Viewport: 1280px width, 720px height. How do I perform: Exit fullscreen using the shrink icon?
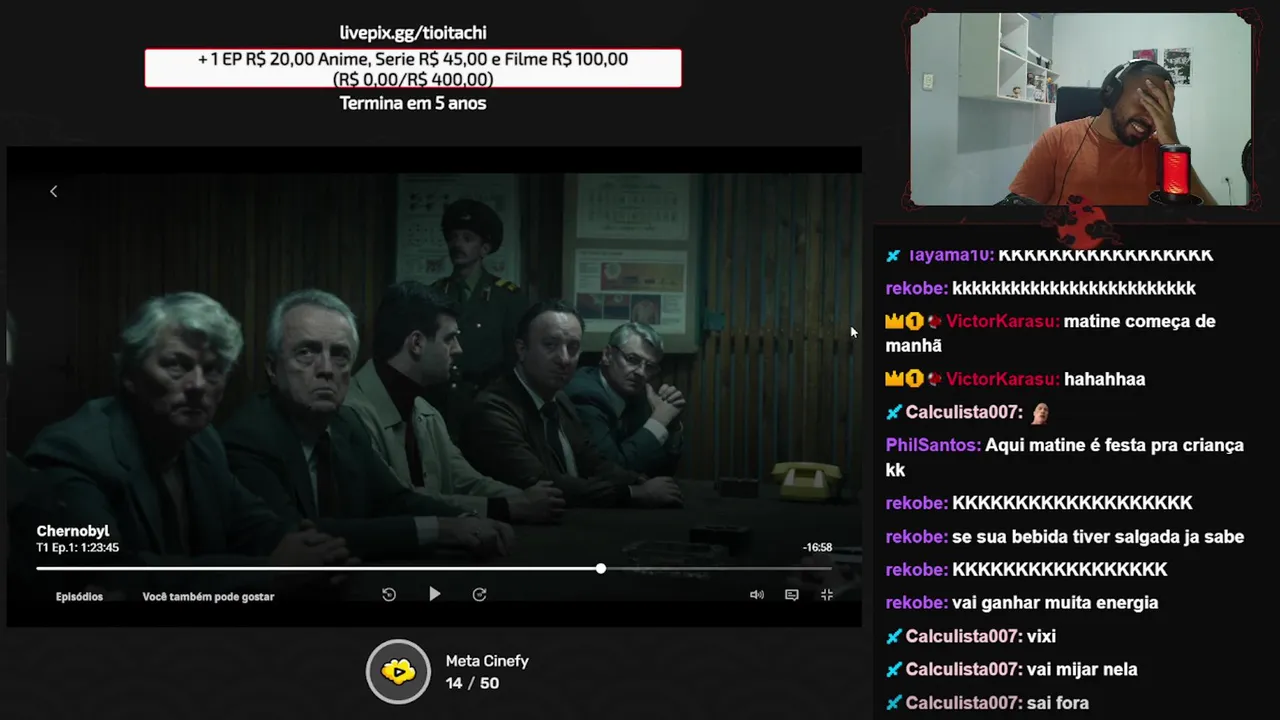827,594
